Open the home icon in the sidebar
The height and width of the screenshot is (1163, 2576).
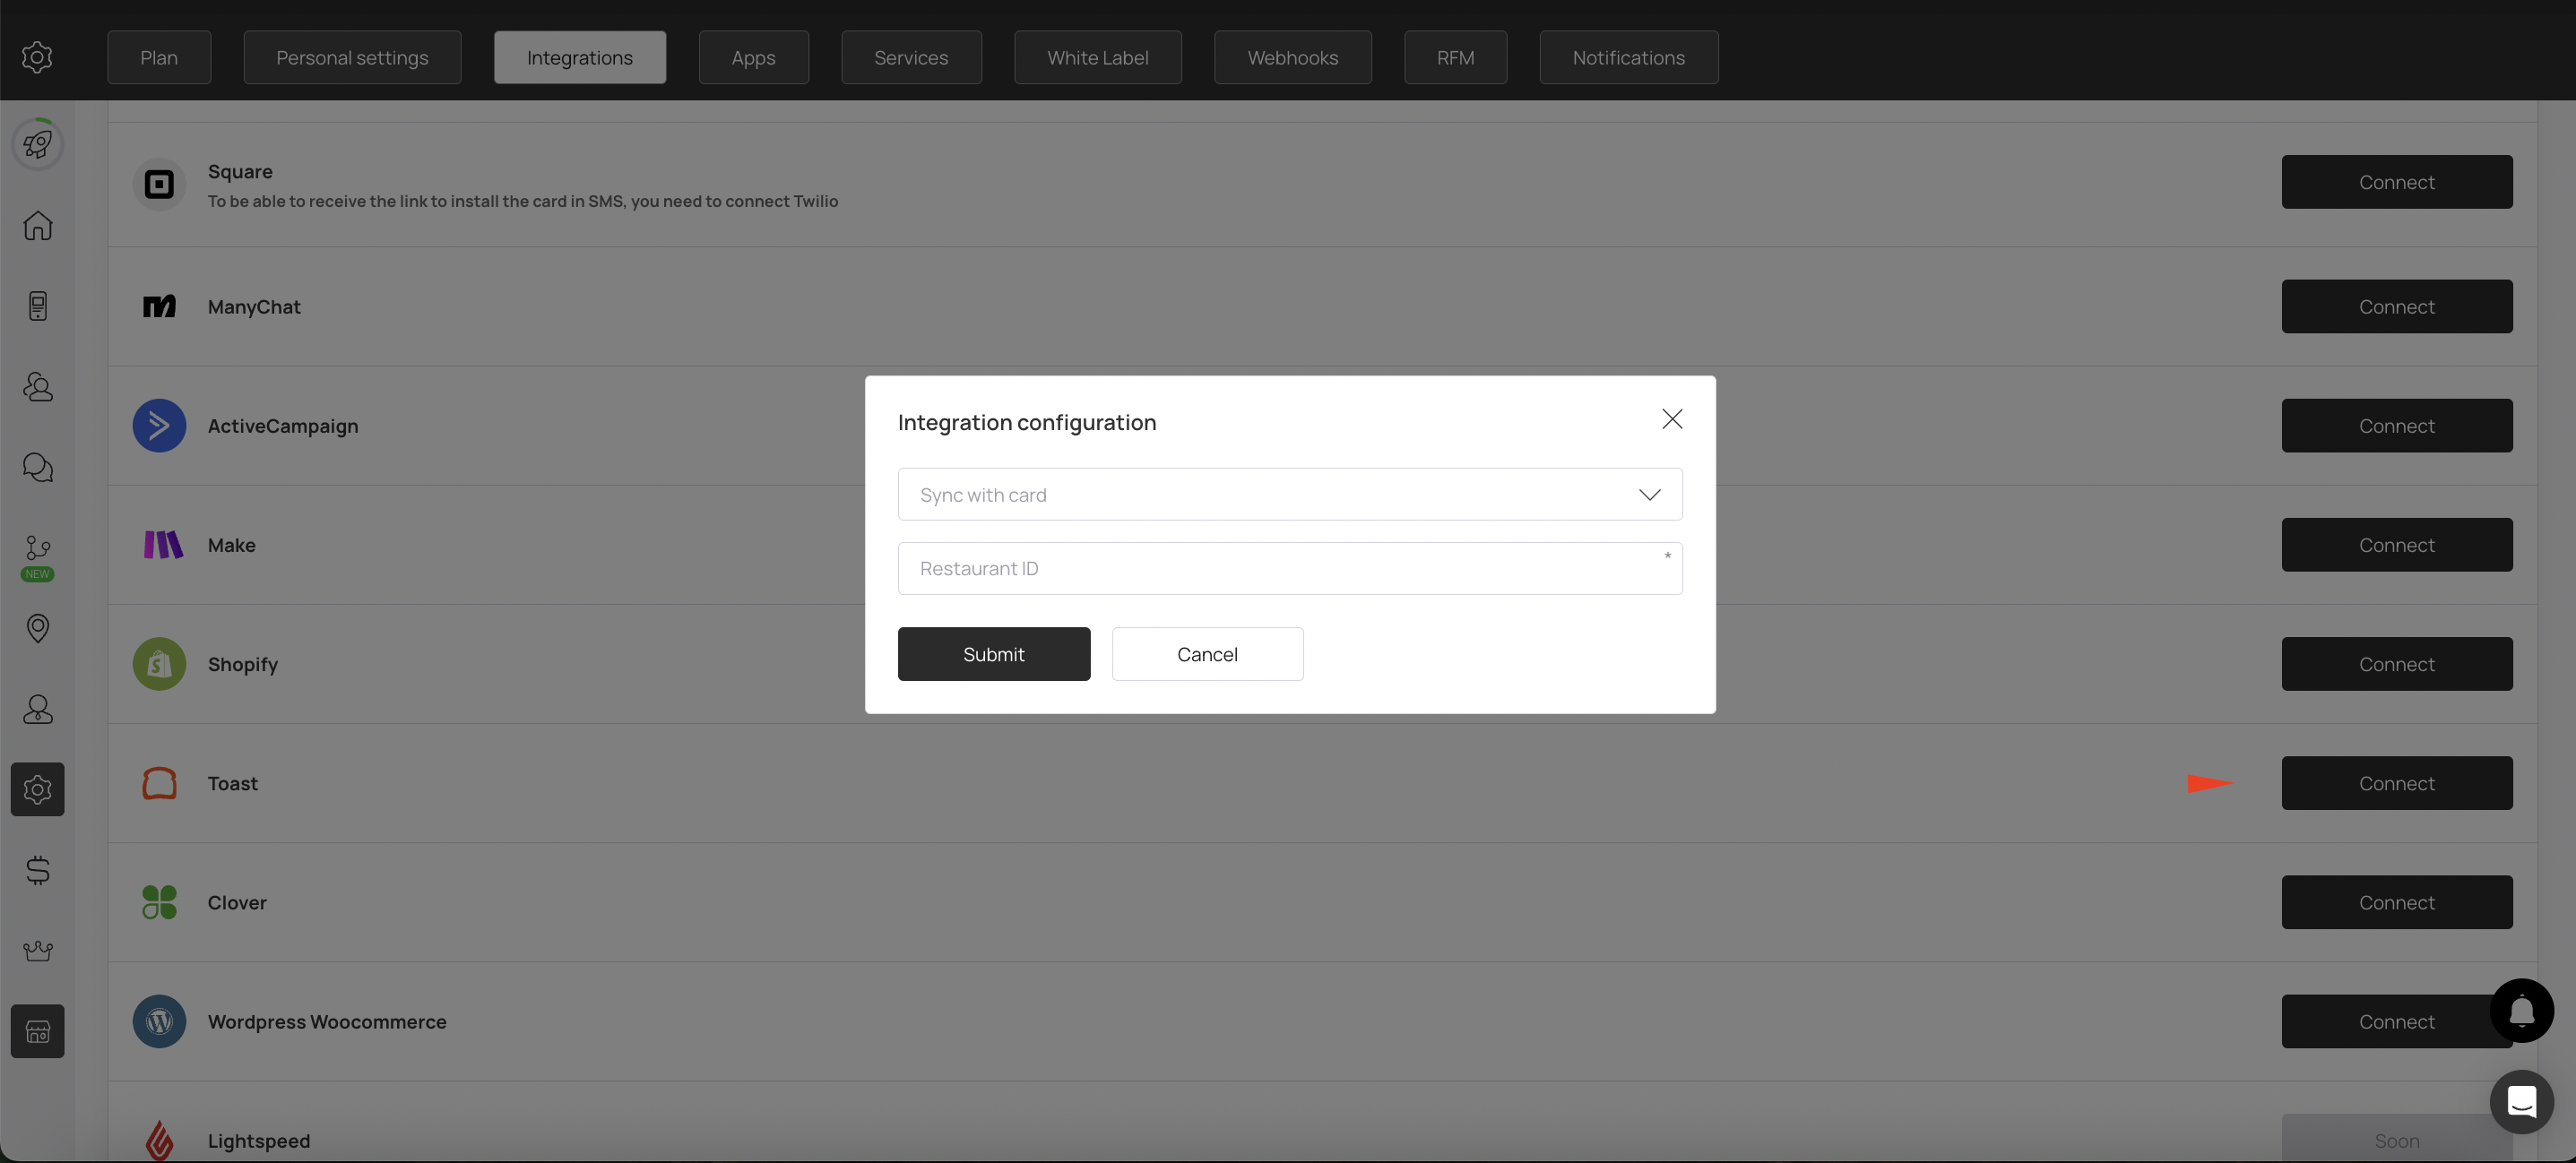(38, 225)
